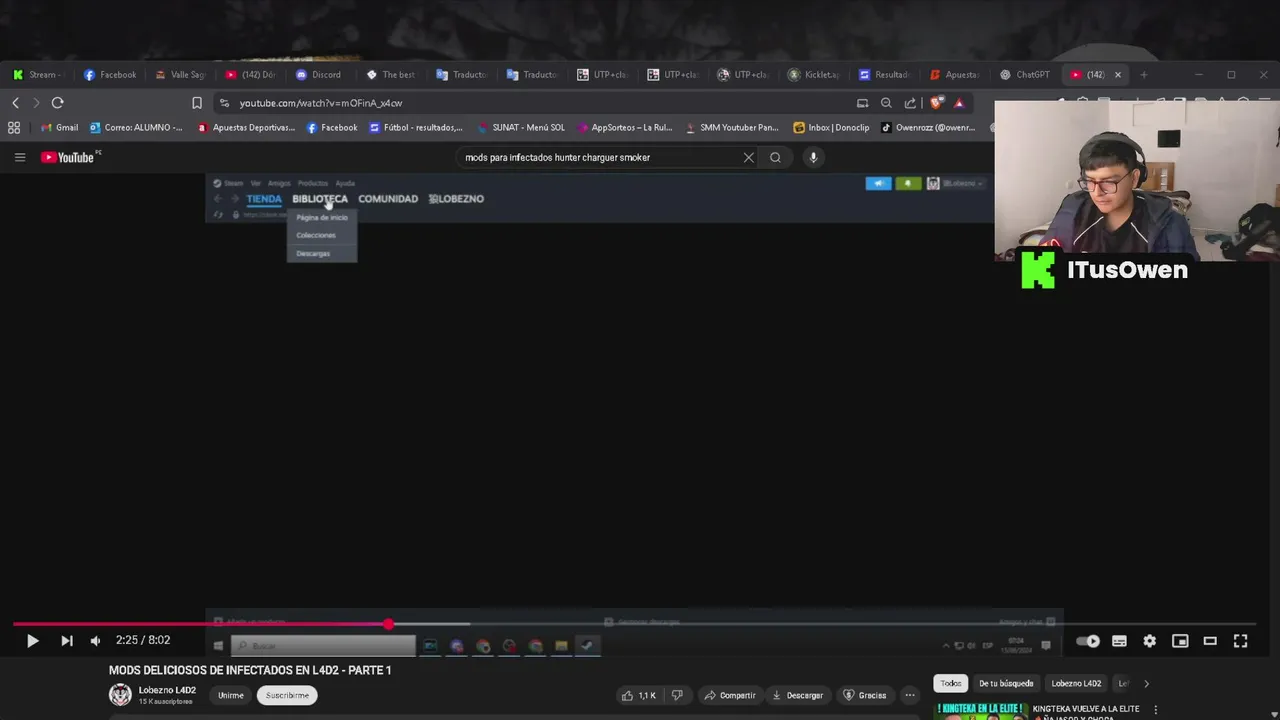
Task: Mute the video volume
Action: click(95, 641)
